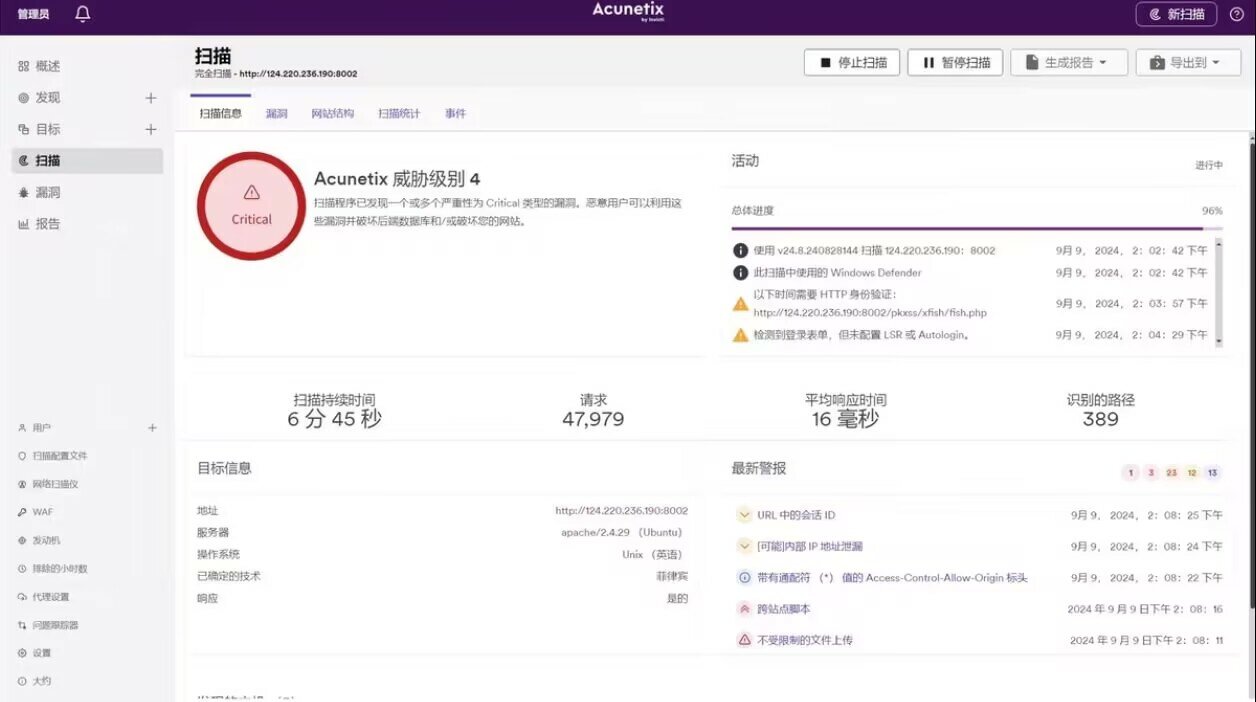Click the 47,979 requests value
The width and height of the screenshot is (1256, 702).
pyautogui.click(x=593, y=419)
